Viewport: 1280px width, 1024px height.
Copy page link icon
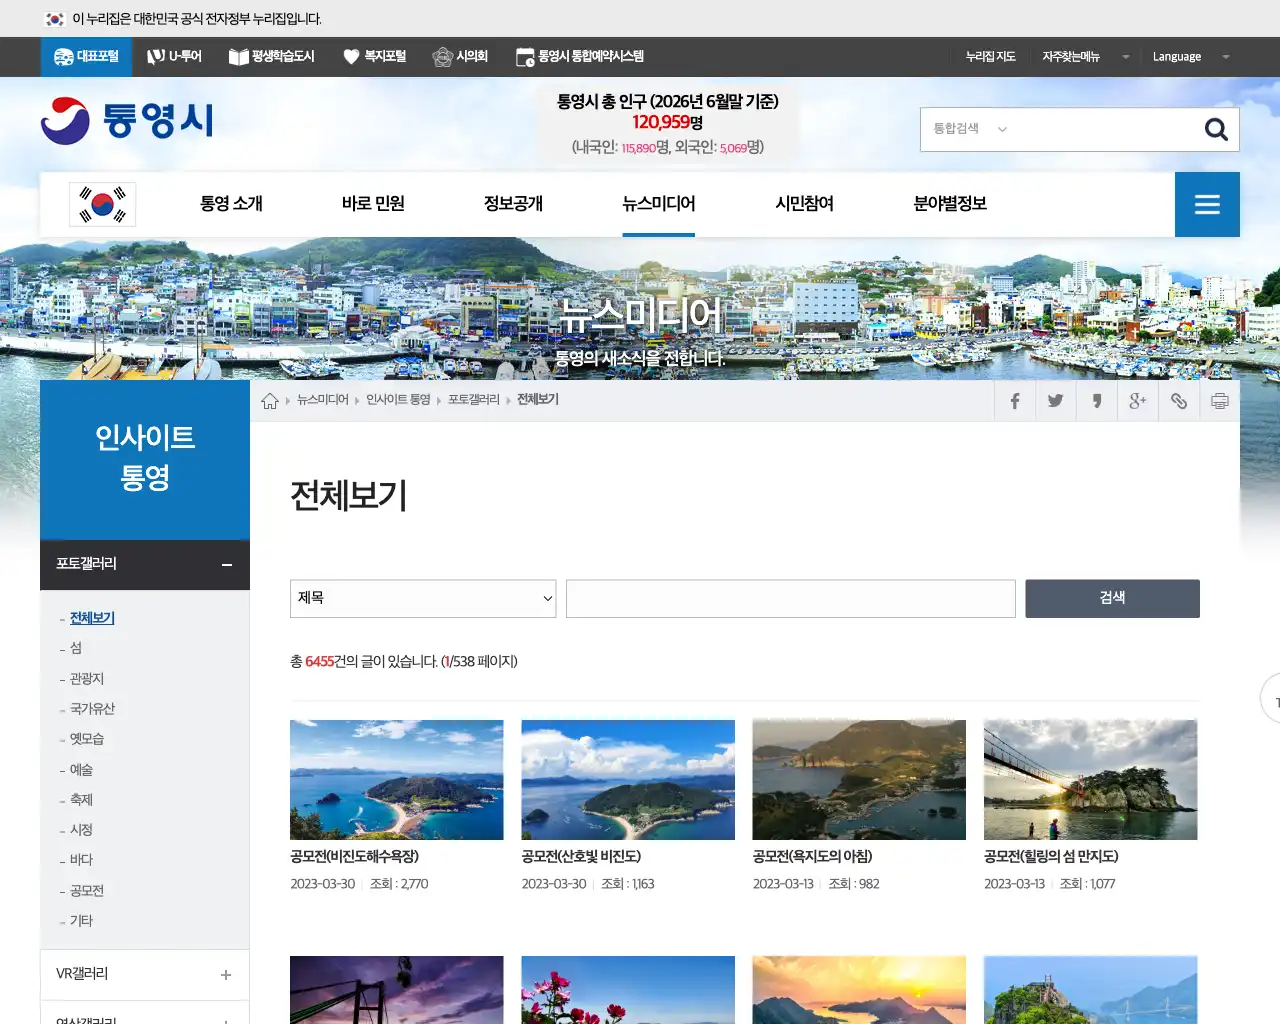coord(1178,401)
